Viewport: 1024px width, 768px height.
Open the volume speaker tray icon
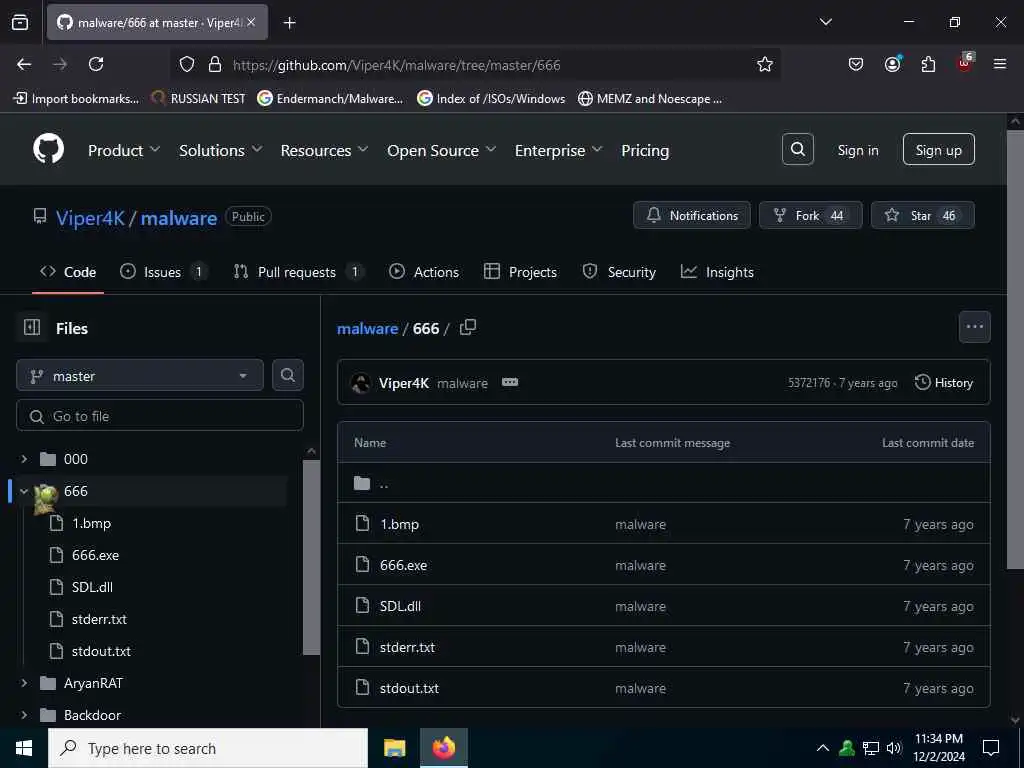893,748
